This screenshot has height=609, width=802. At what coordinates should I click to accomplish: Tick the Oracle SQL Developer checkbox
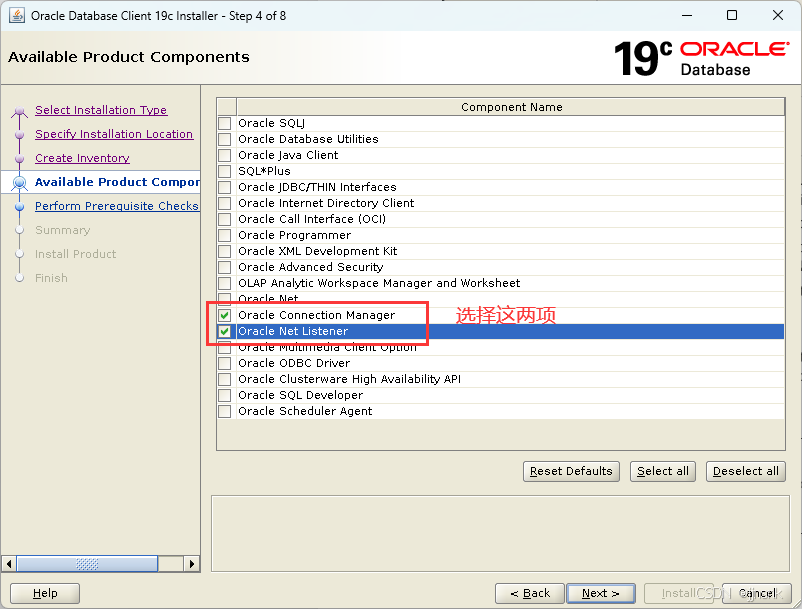pyautogui.click(x=225, y=395)
